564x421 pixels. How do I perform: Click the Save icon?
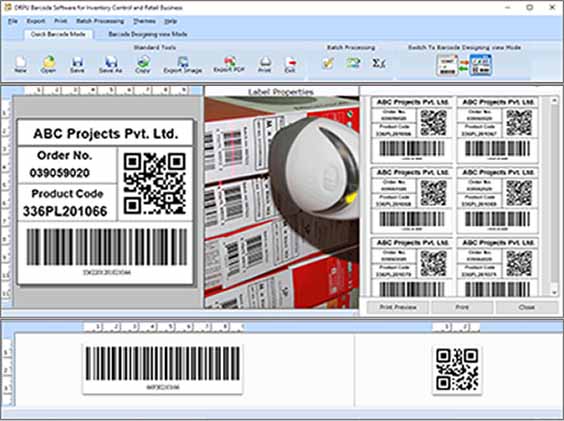click(77, 64)
